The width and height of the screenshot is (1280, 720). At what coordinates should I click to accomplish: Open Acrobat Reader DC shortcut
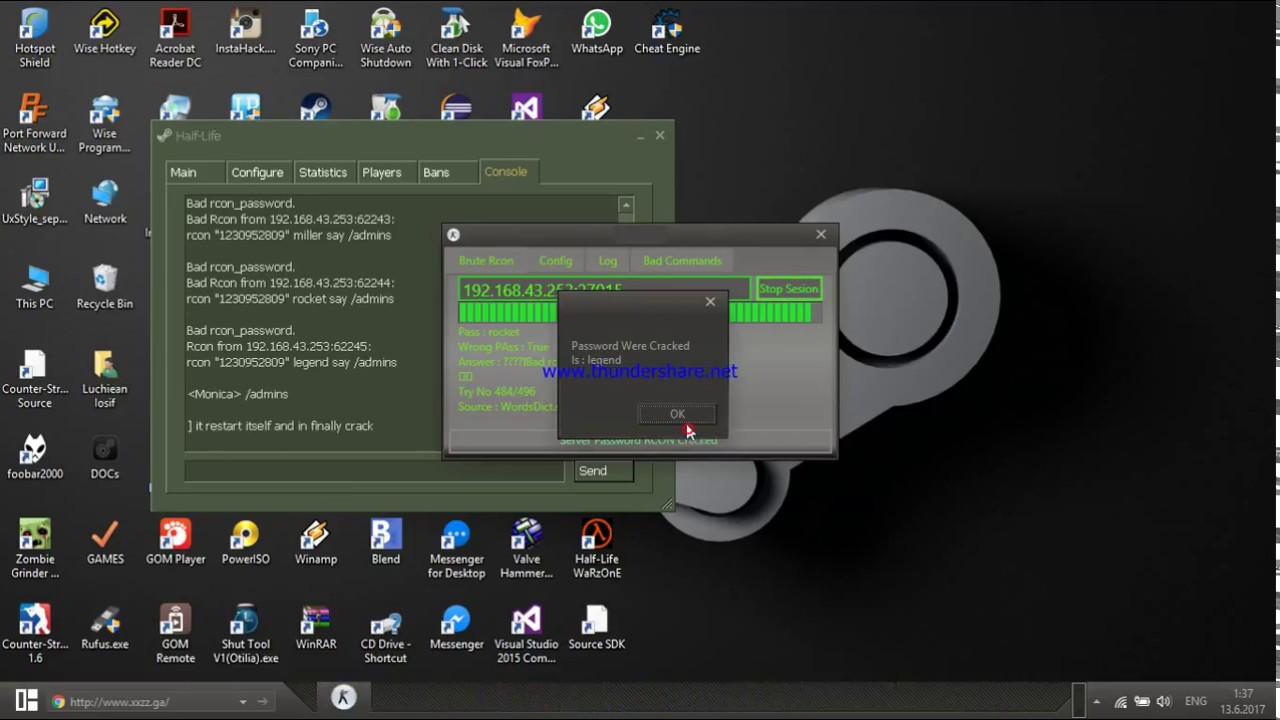pyautogui.click(x=175, y=39)
